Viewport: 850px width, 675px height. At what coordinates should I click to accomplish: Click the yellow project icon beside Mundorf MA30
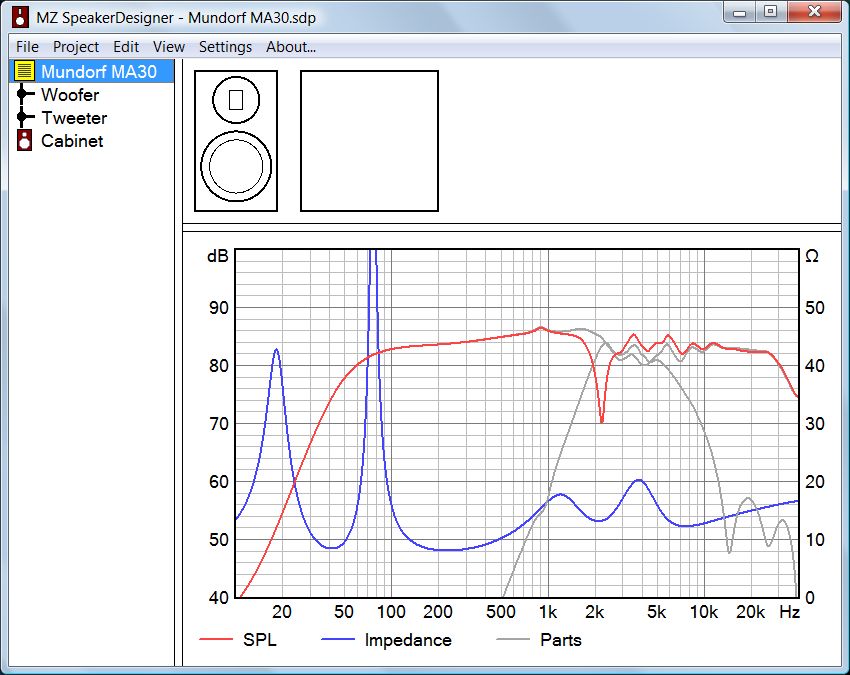coord(24,71)
